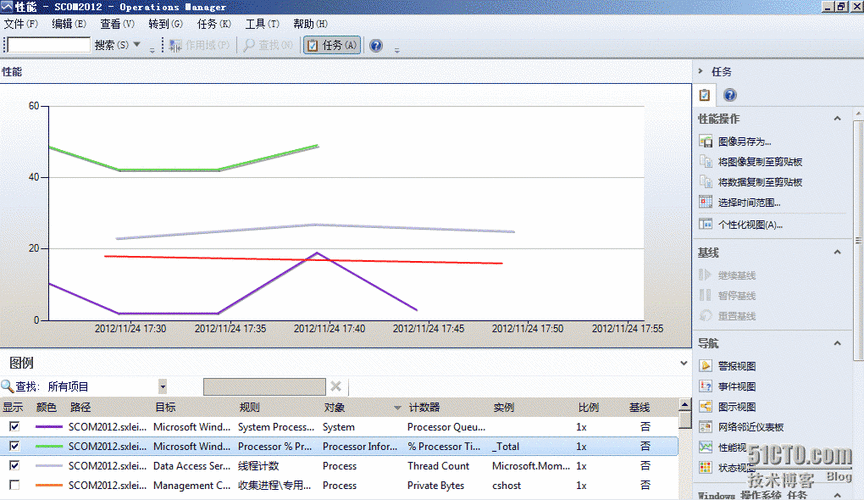This screenshot has height=500, width=864.
Task: Click the counter column header
Action: pos(424,407)
